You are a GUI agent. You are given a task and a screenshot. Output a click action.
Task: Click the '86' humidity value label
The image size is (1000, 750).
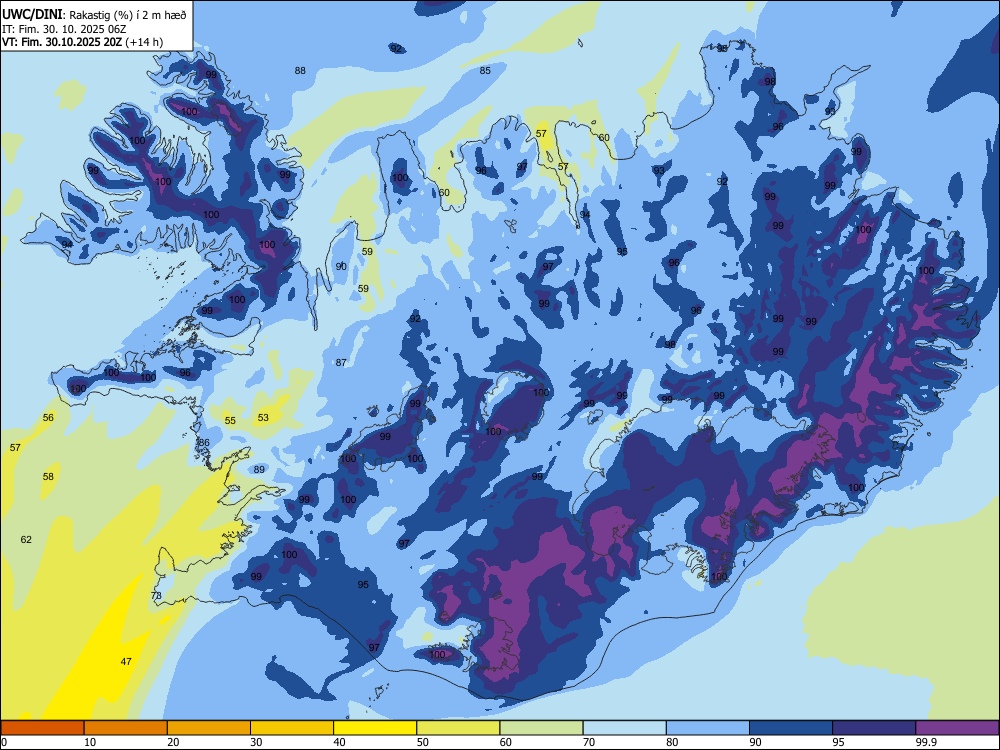pos(204,443)
